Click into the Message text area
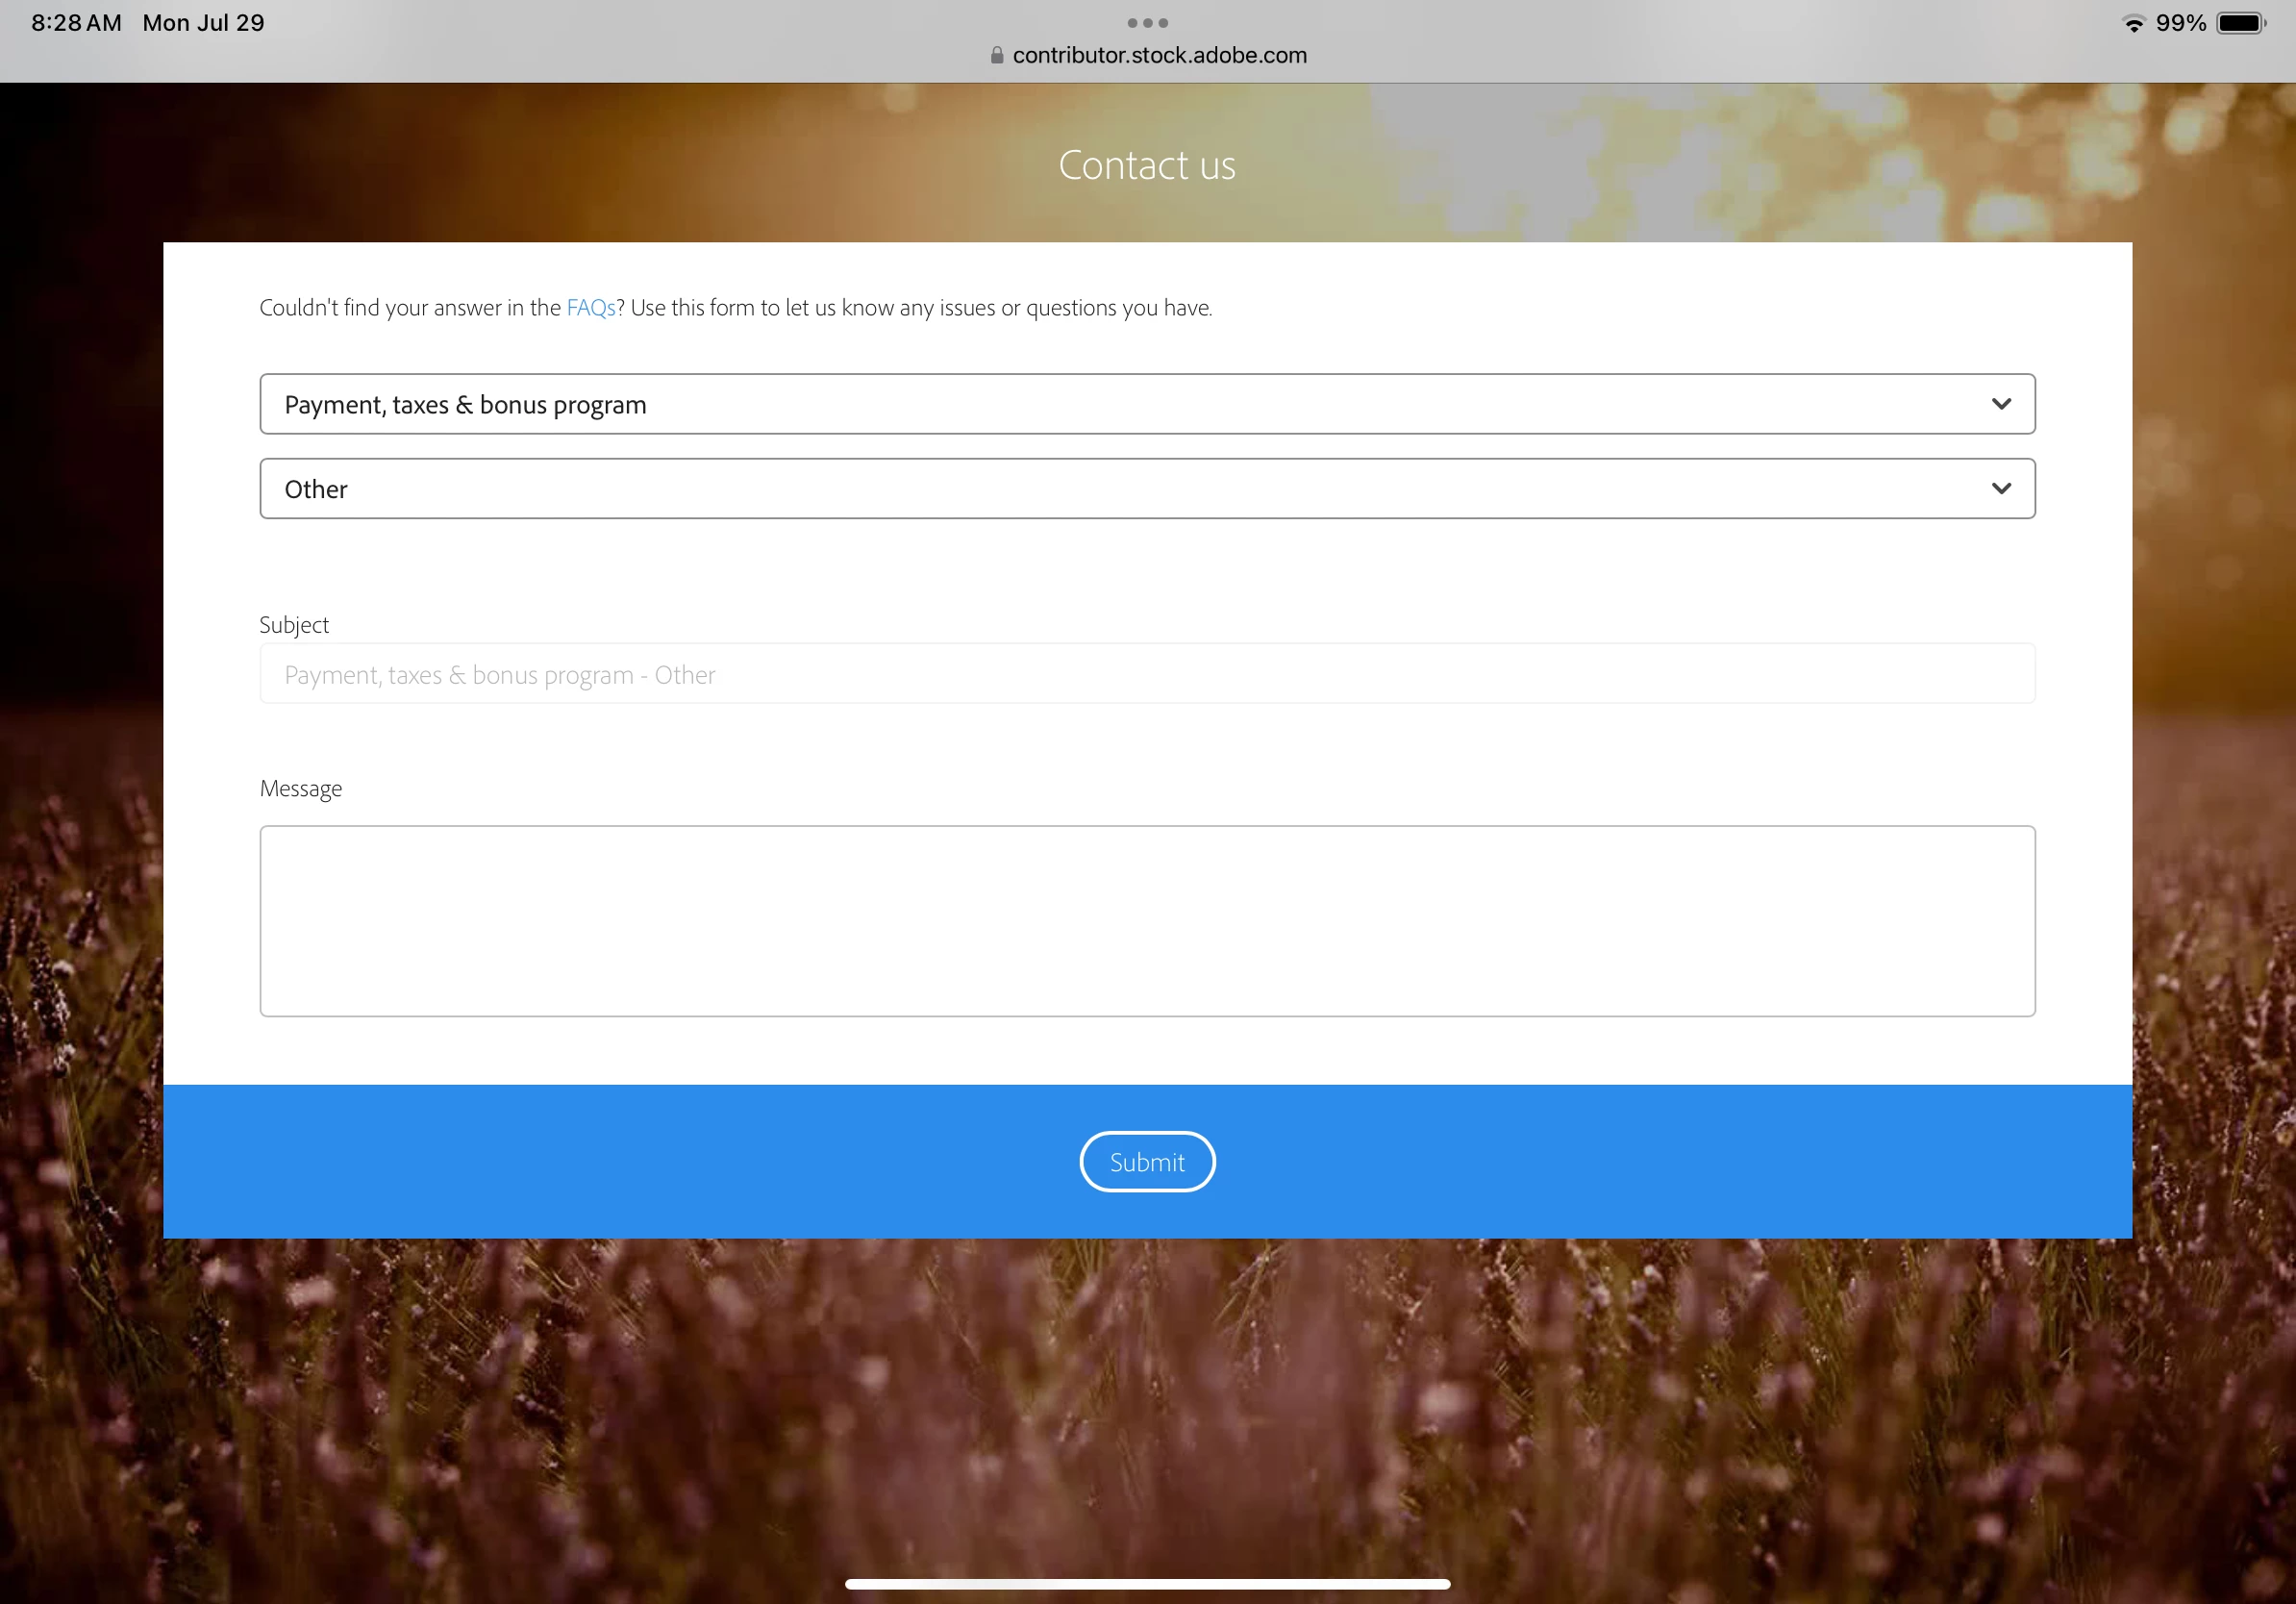Image resolution: width=2296 pixels, height=1604 pixels. (x=1147, y=920)
